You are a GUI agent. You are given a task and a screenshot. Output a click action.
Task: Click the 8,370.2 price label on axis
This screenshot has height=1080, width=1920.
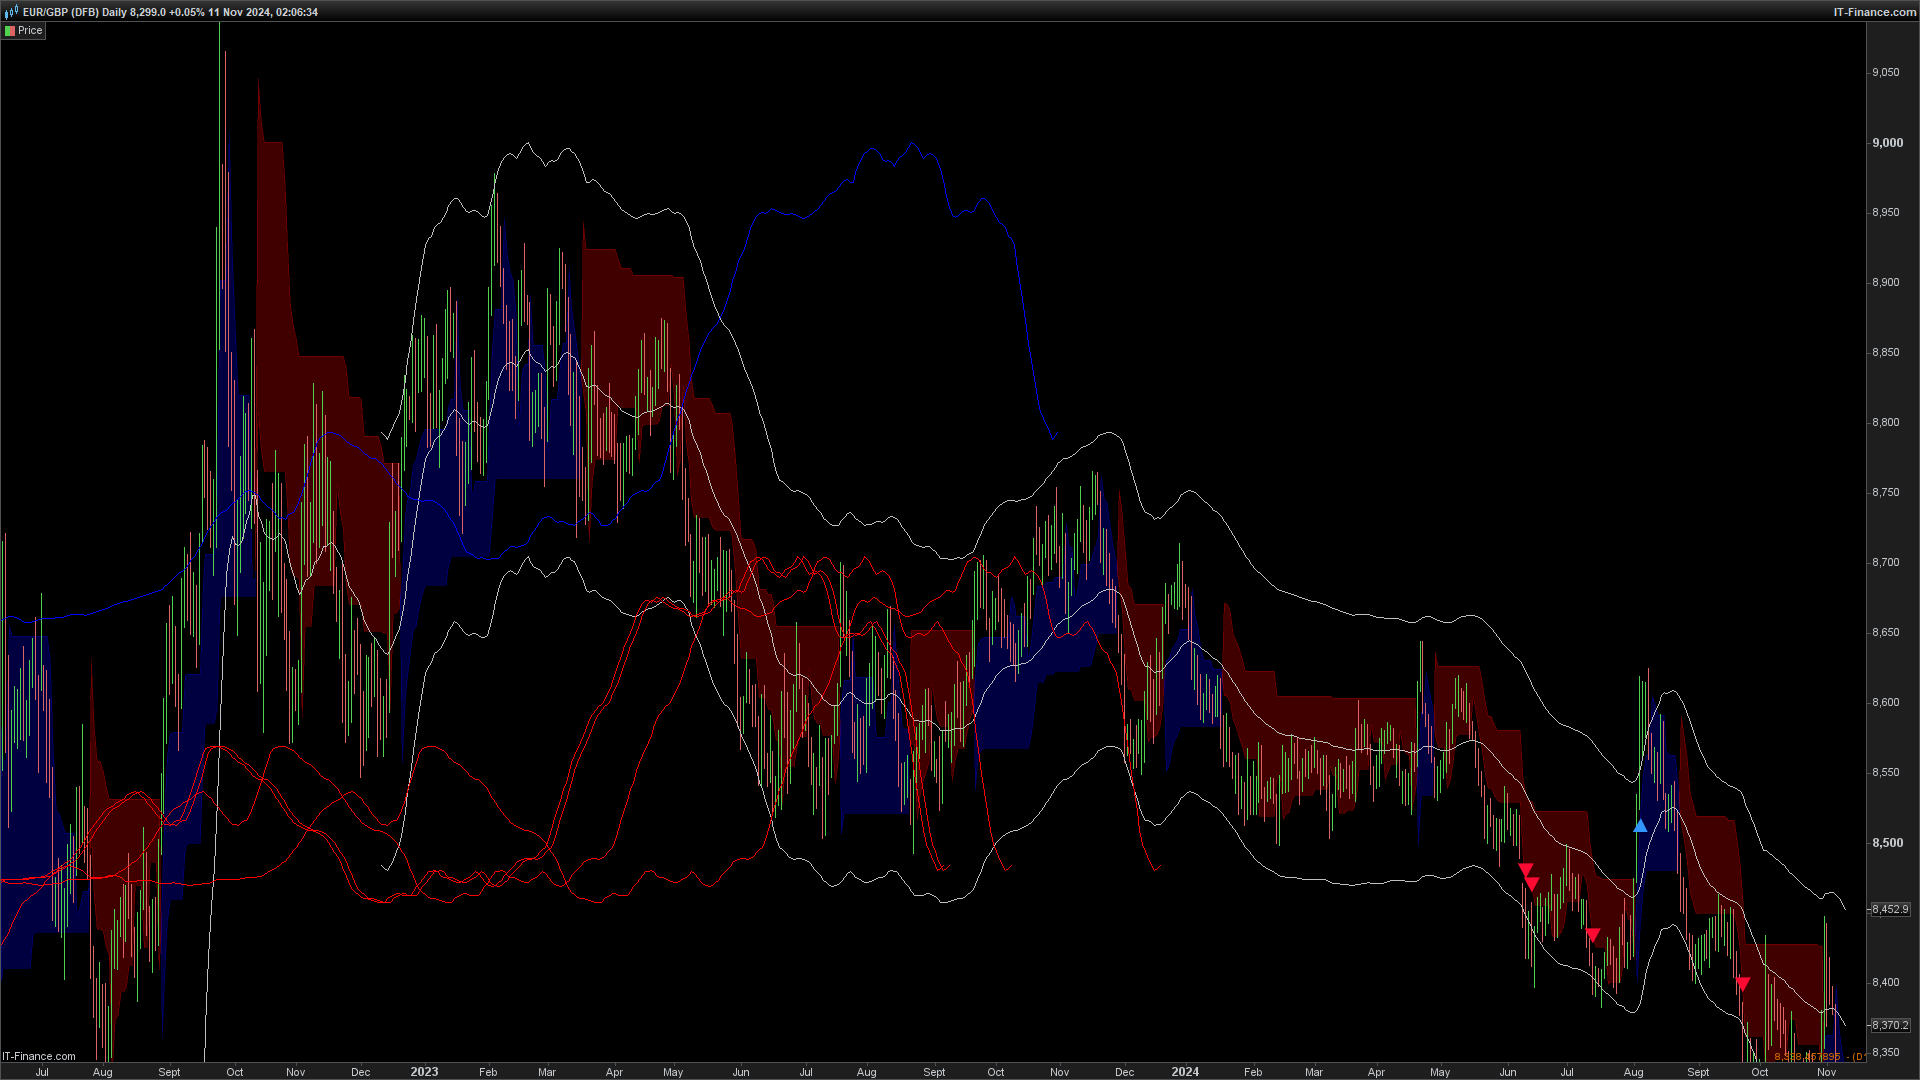tap(1889, 1025)
